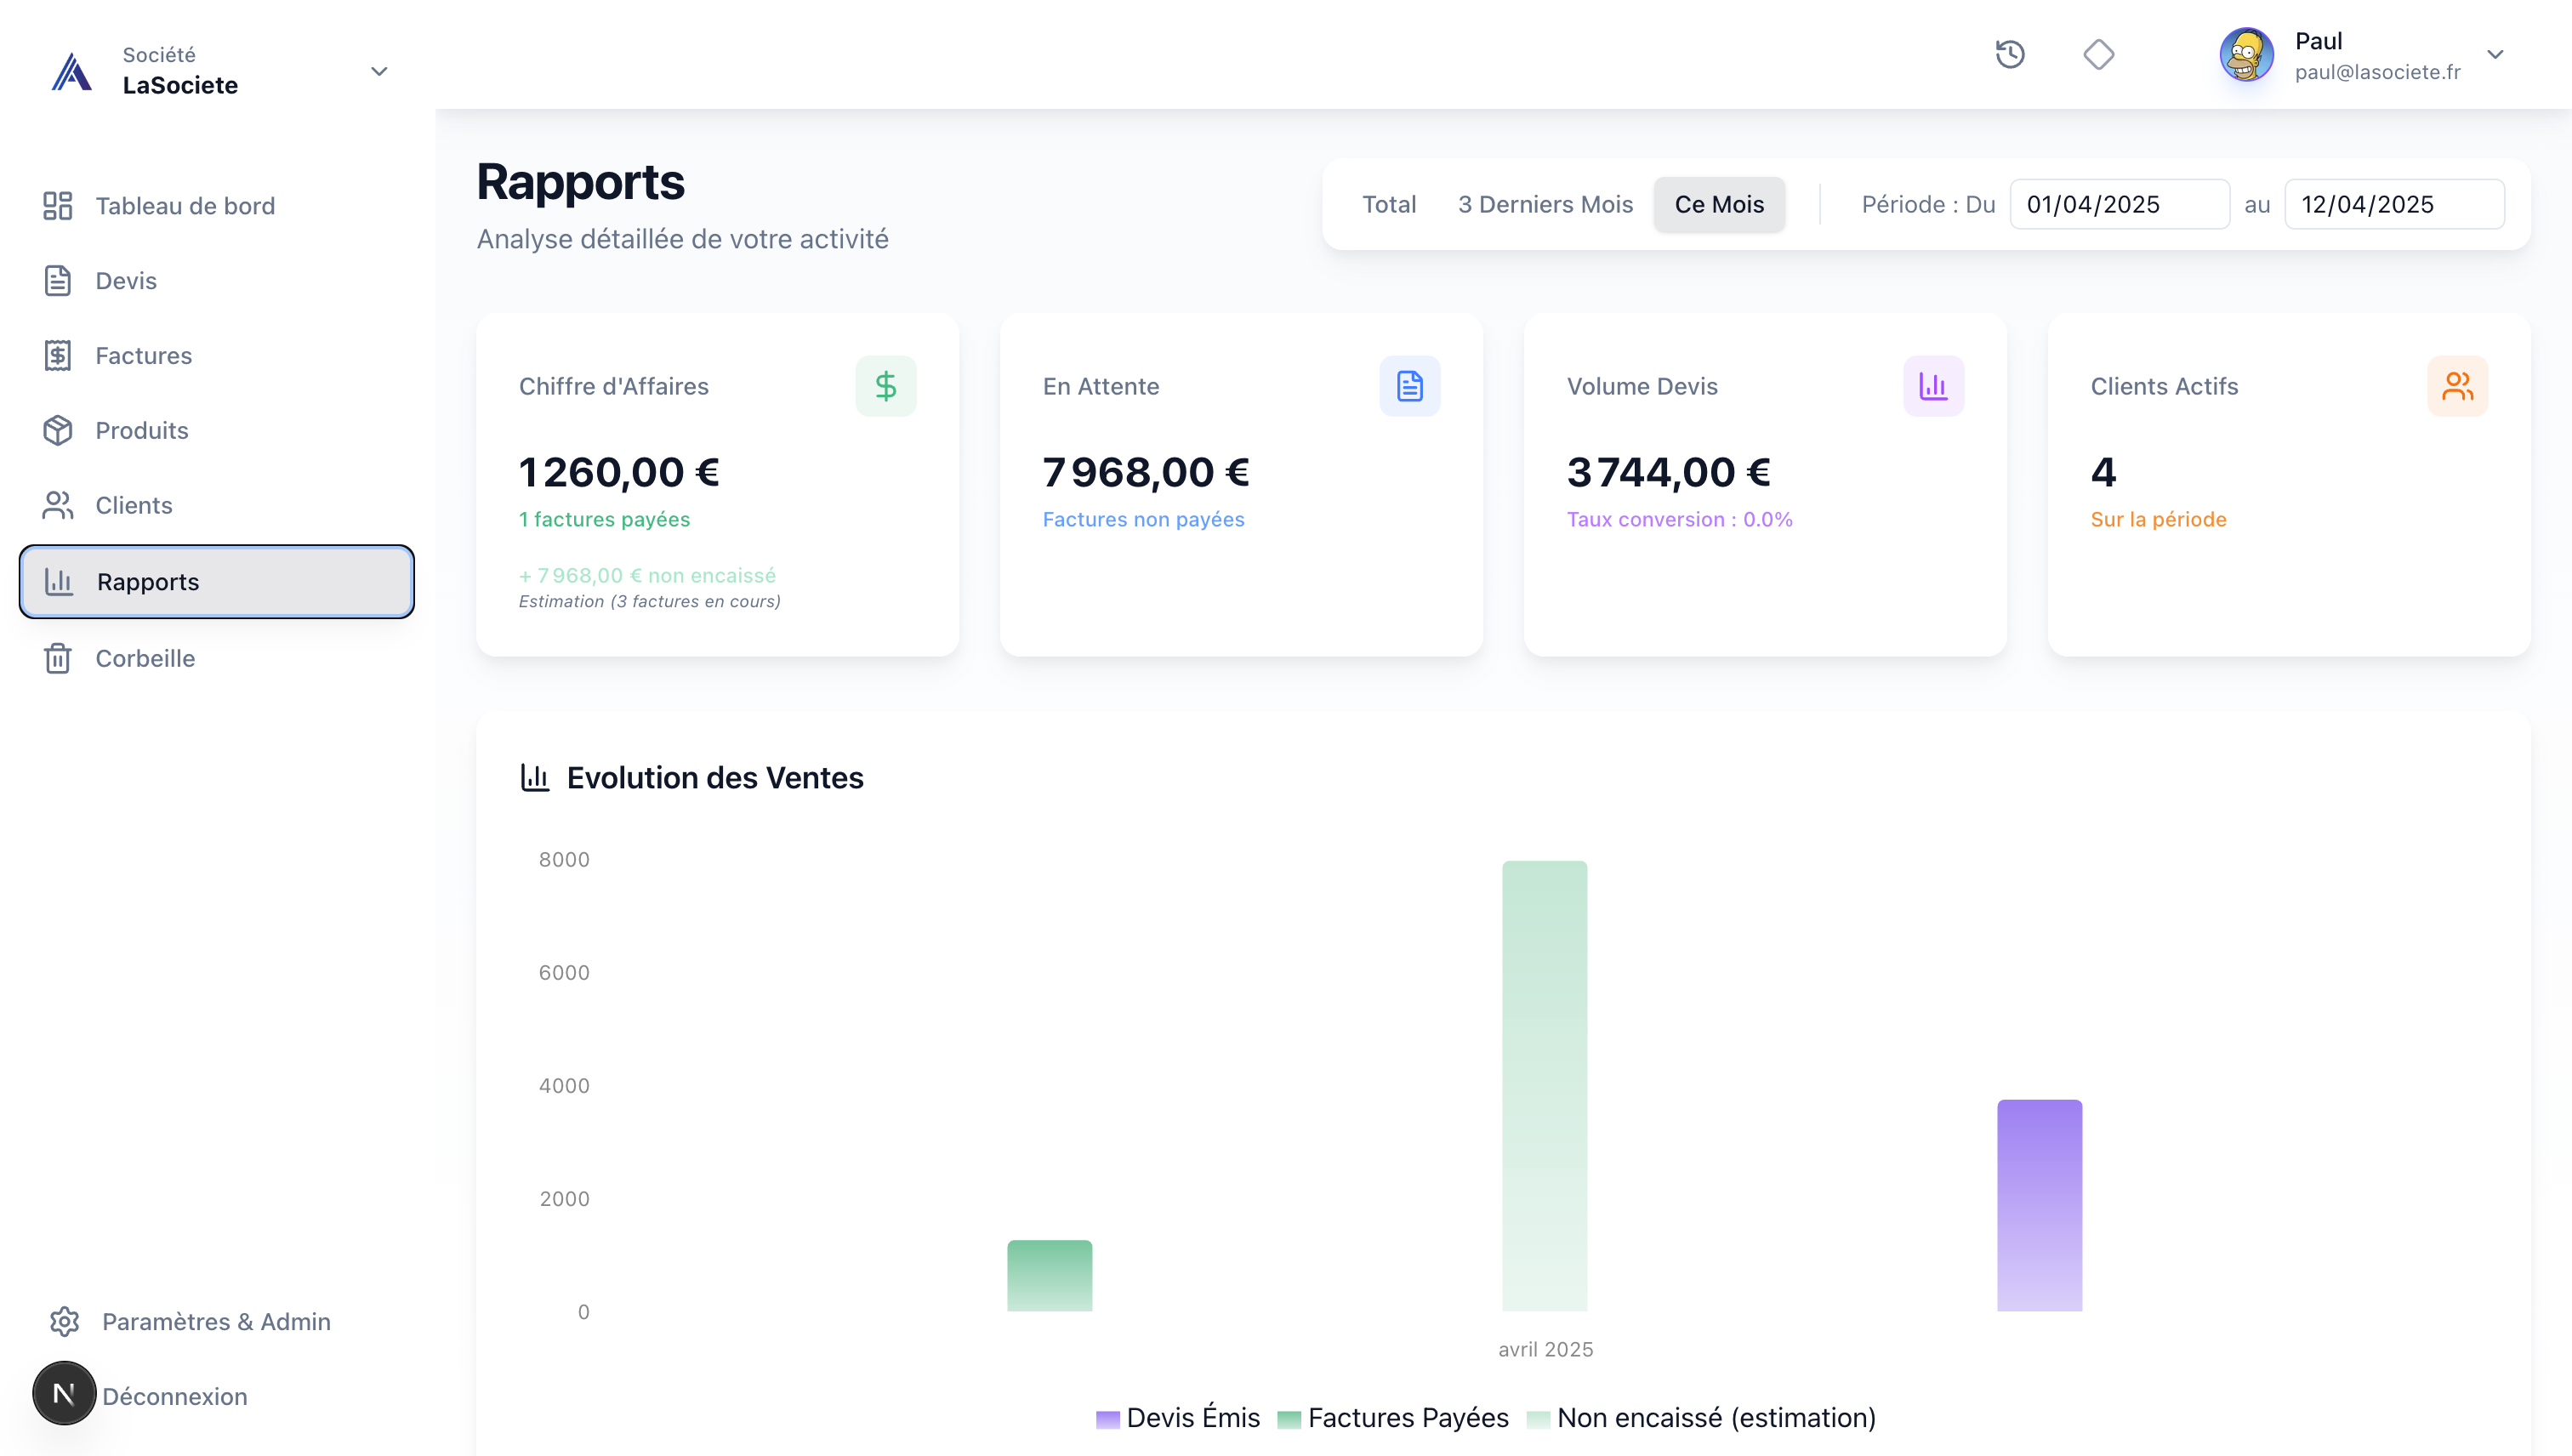2572x1456 pixels.
Task: Click the diamond icon in the top bar
Action: pyautogui.click(x=2099, y=55)
